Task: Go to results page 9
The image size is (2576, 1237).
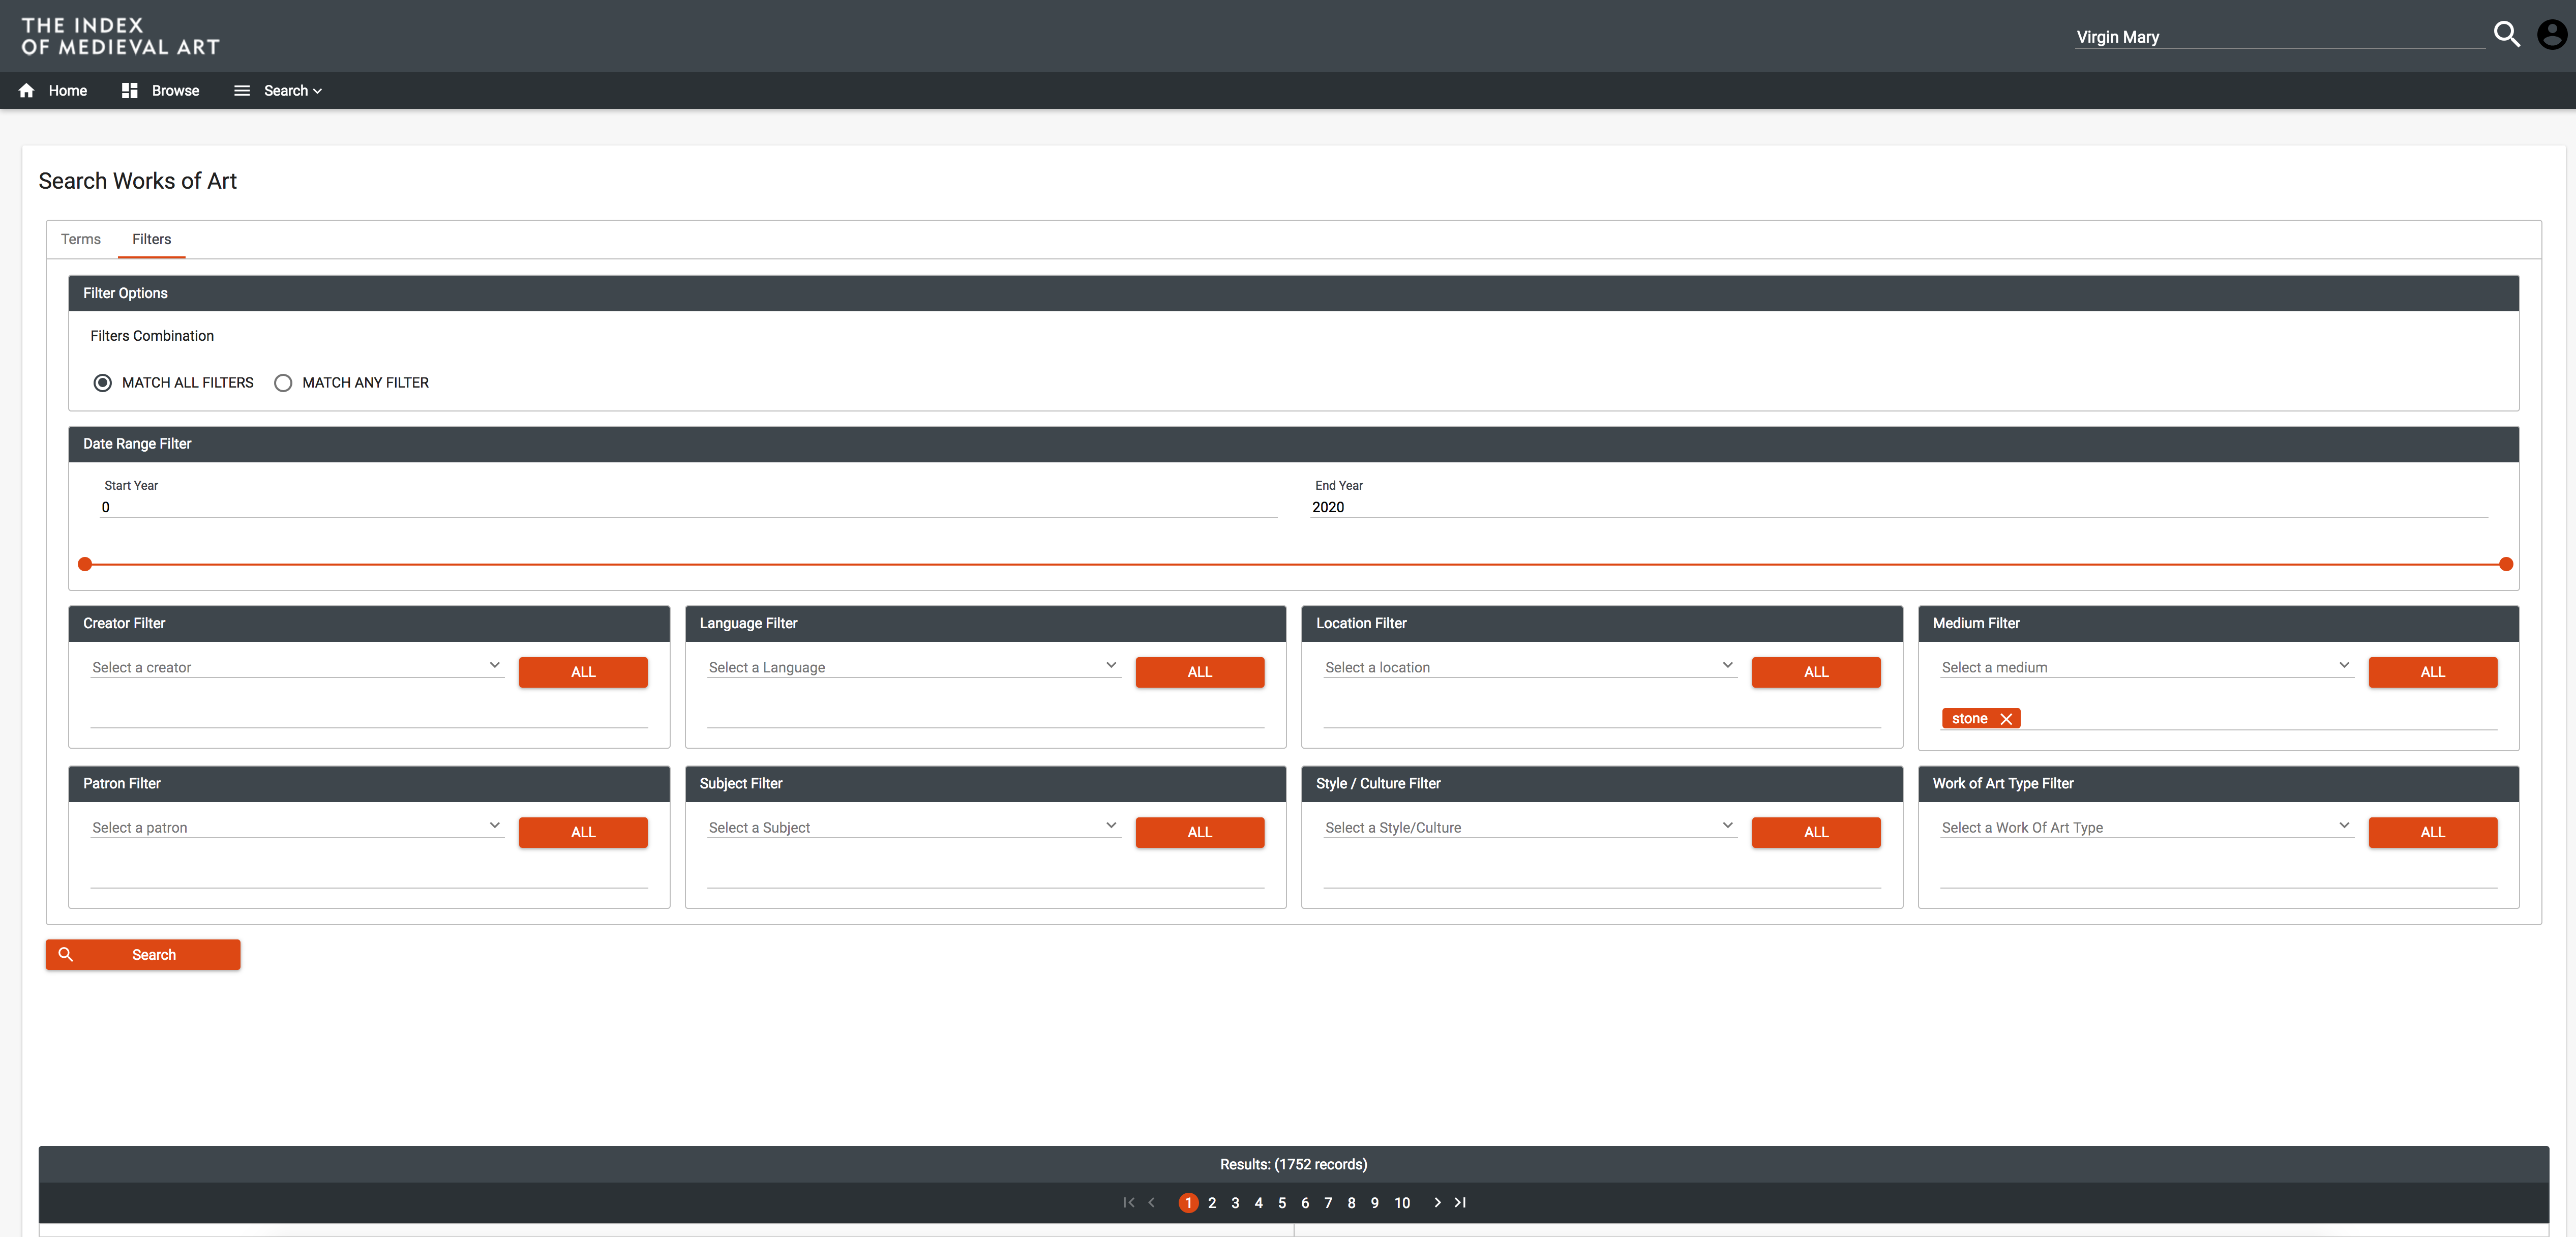Action: (1374, 1203)
